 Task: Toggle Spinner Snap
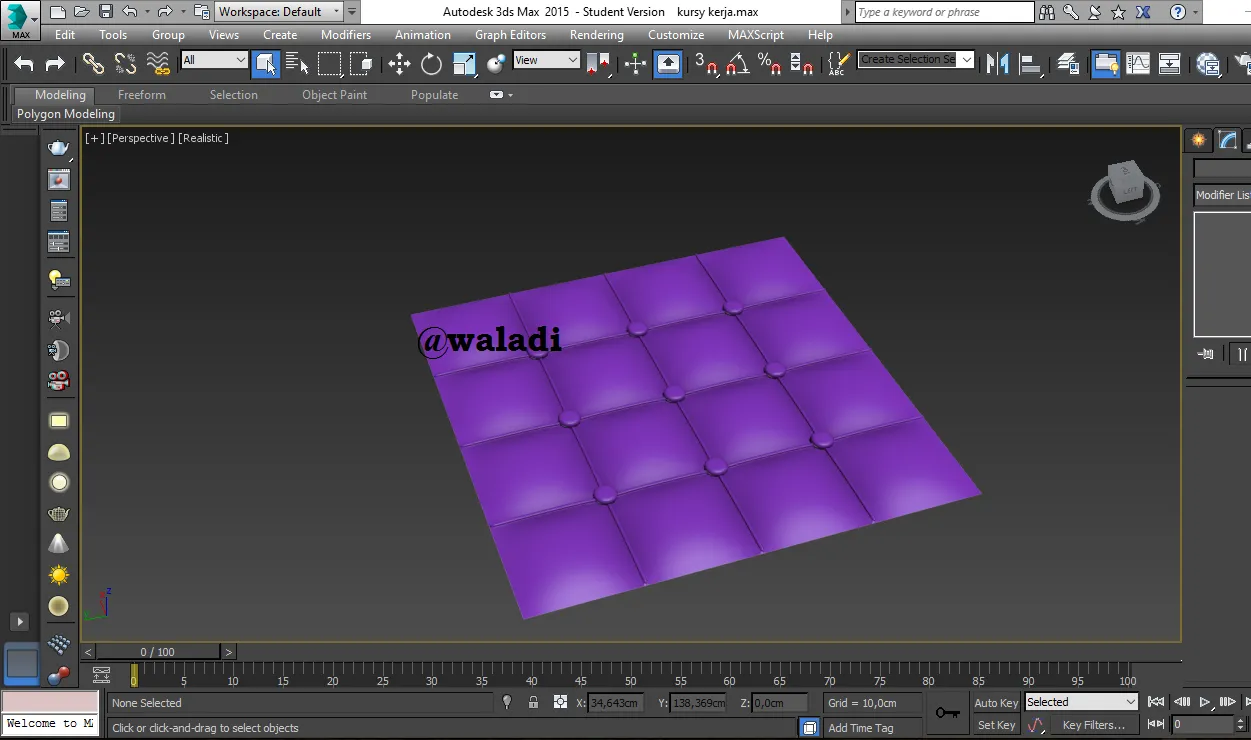pos(801,64)
